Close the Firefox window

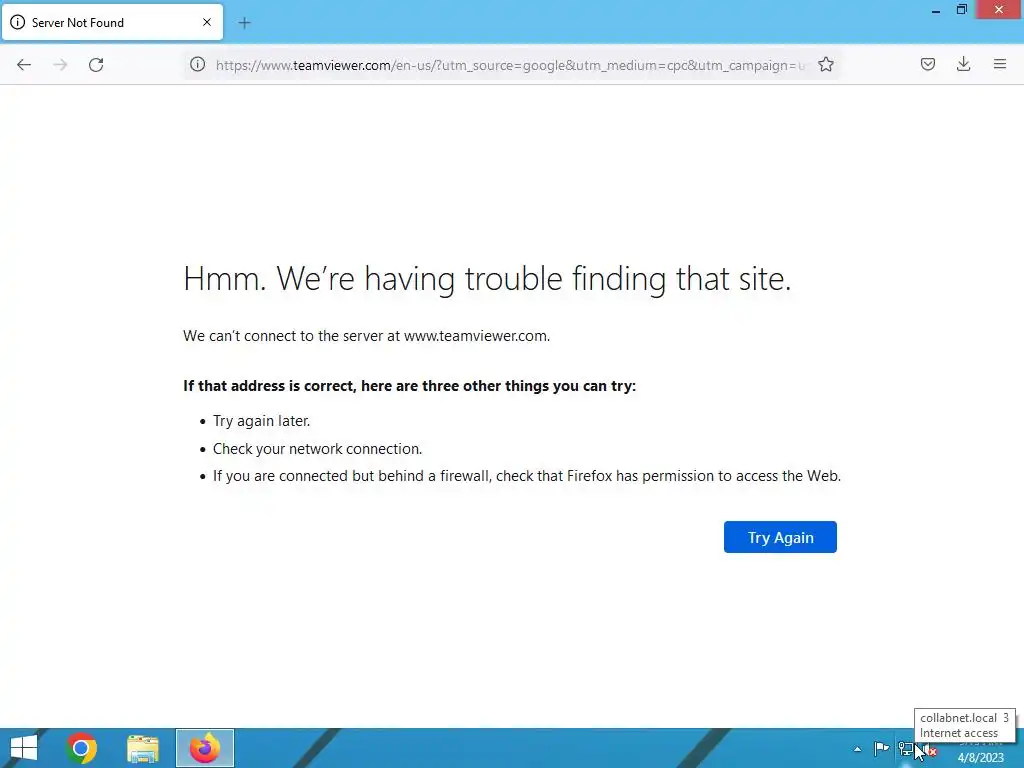pos(999,10)
